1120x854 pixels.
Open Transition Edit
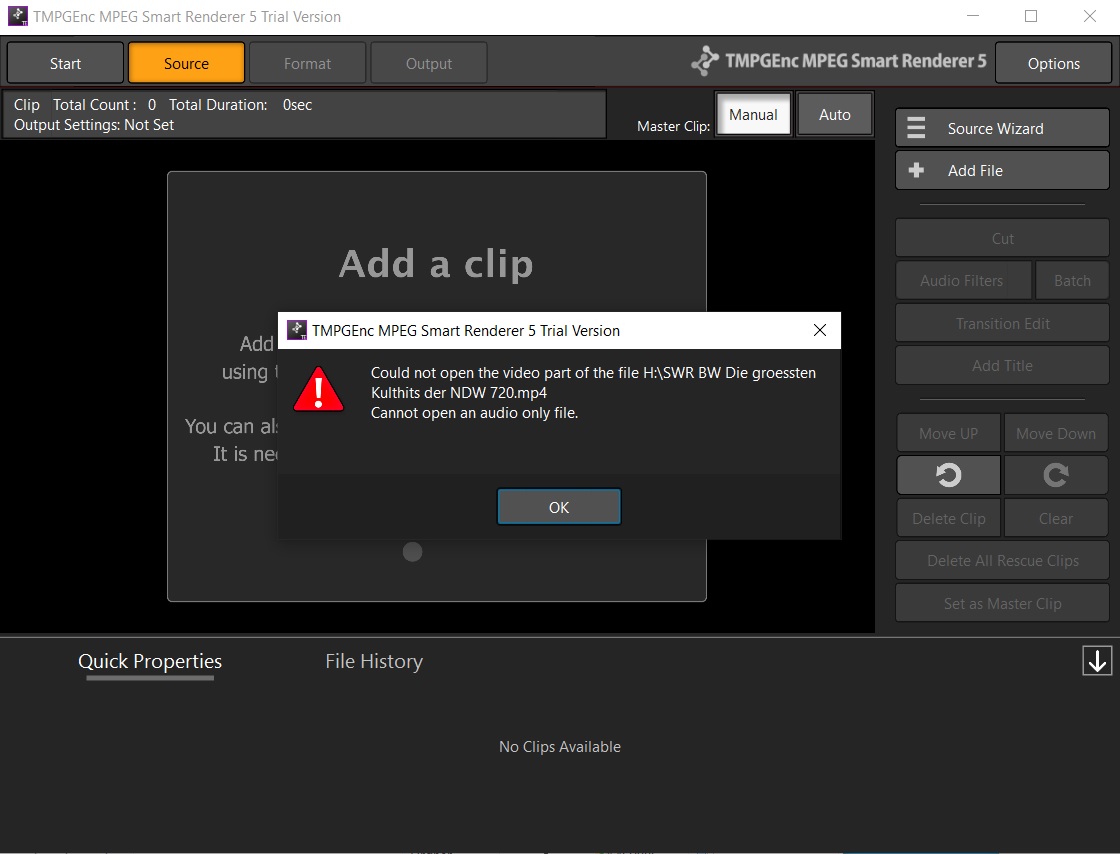click(1002, 323)
